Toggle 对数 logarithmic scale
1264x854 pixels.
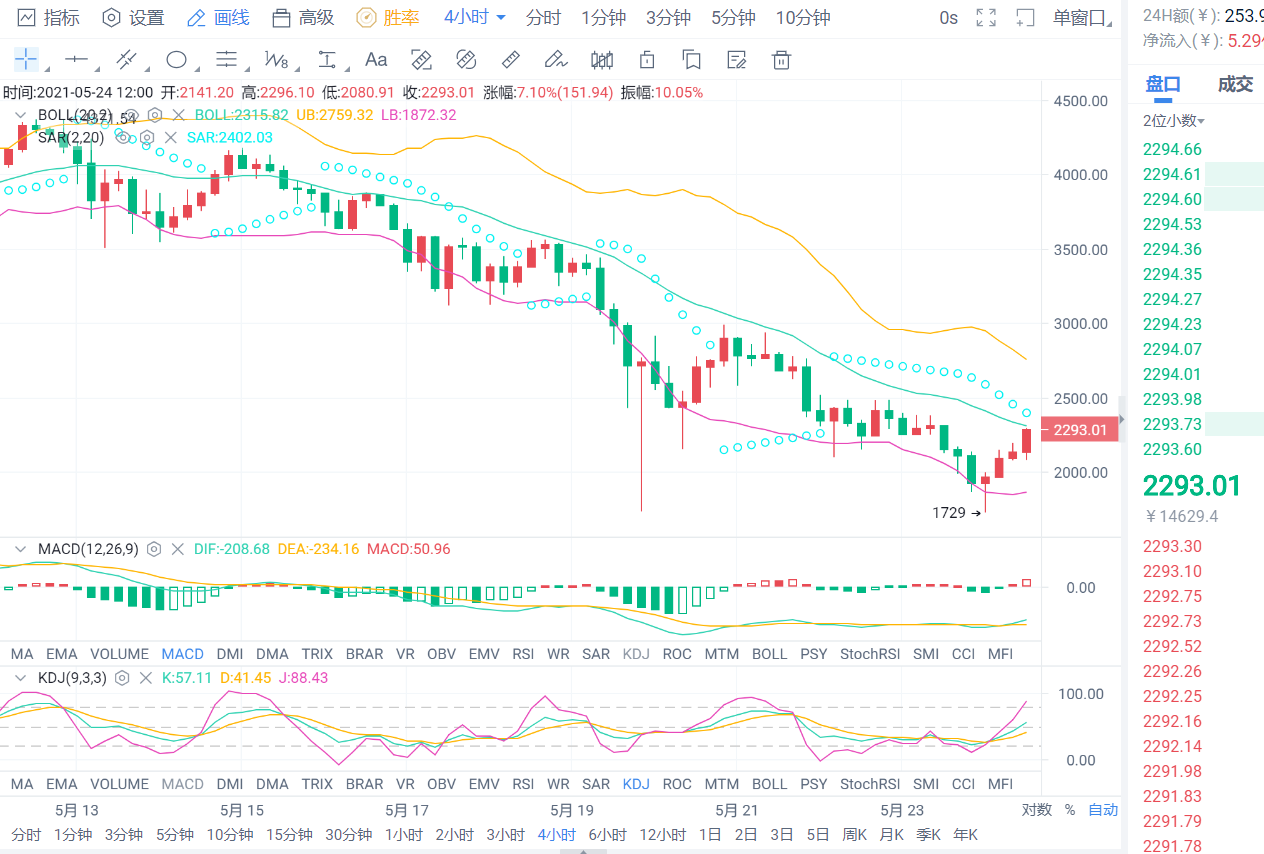[x=1036, y=810]
